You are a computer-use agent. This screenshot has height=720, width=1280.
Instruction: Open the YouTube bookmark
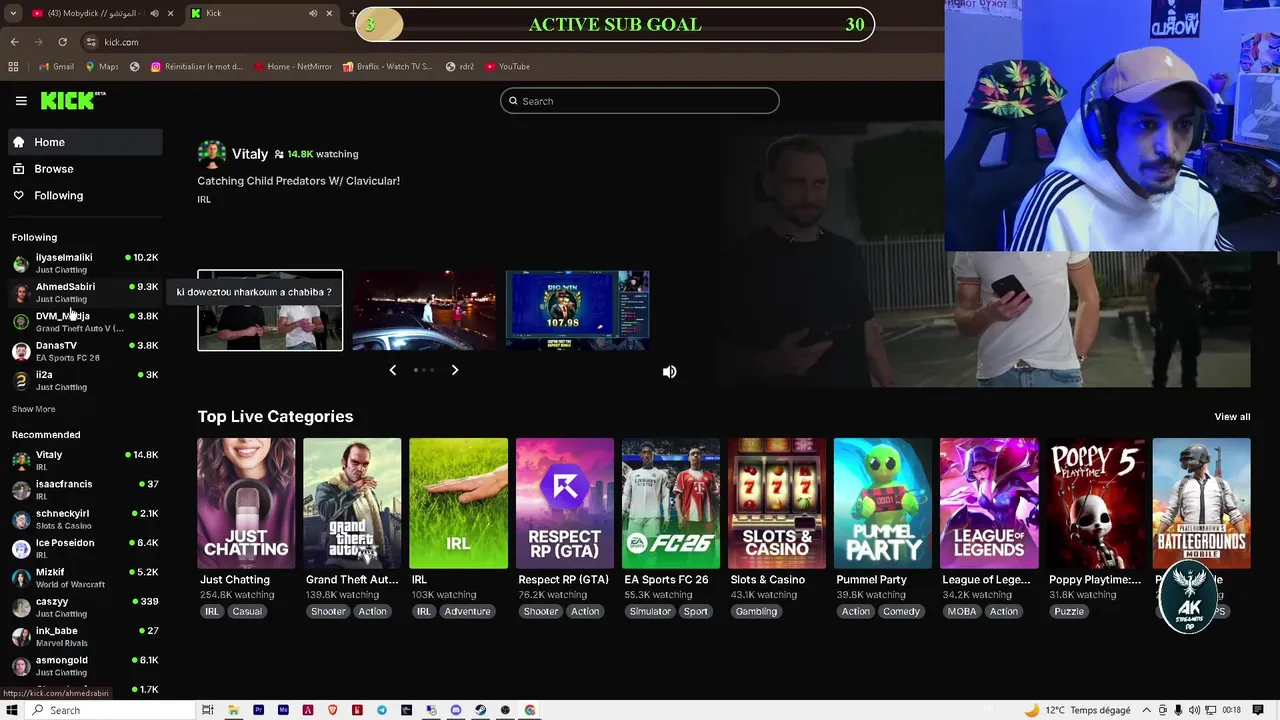point(507,66)
